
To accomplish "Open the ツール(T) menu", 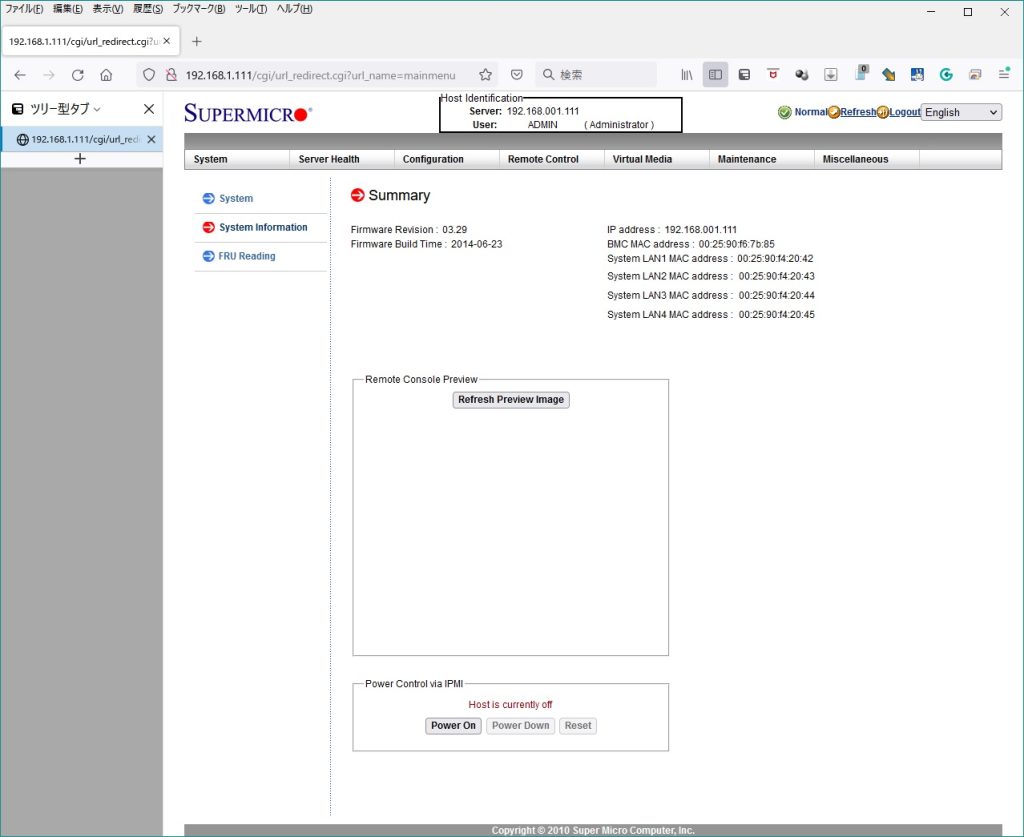I will pyautogui.click(x=251, y=9).
